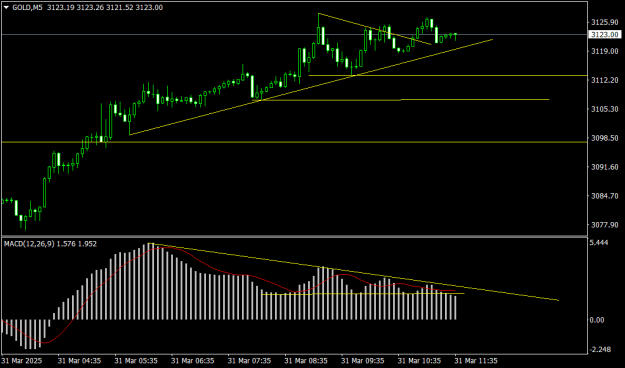The height and width of the screenshot is (368, 625).
Task: Select the 3125.90 price scale label
Action: [605, 22]
